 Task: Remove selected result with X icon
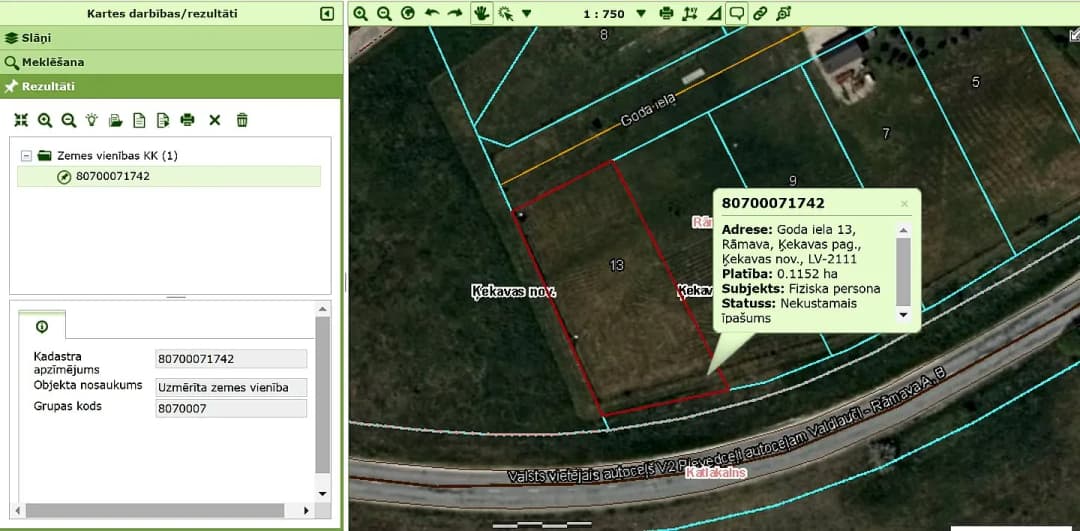215,121
